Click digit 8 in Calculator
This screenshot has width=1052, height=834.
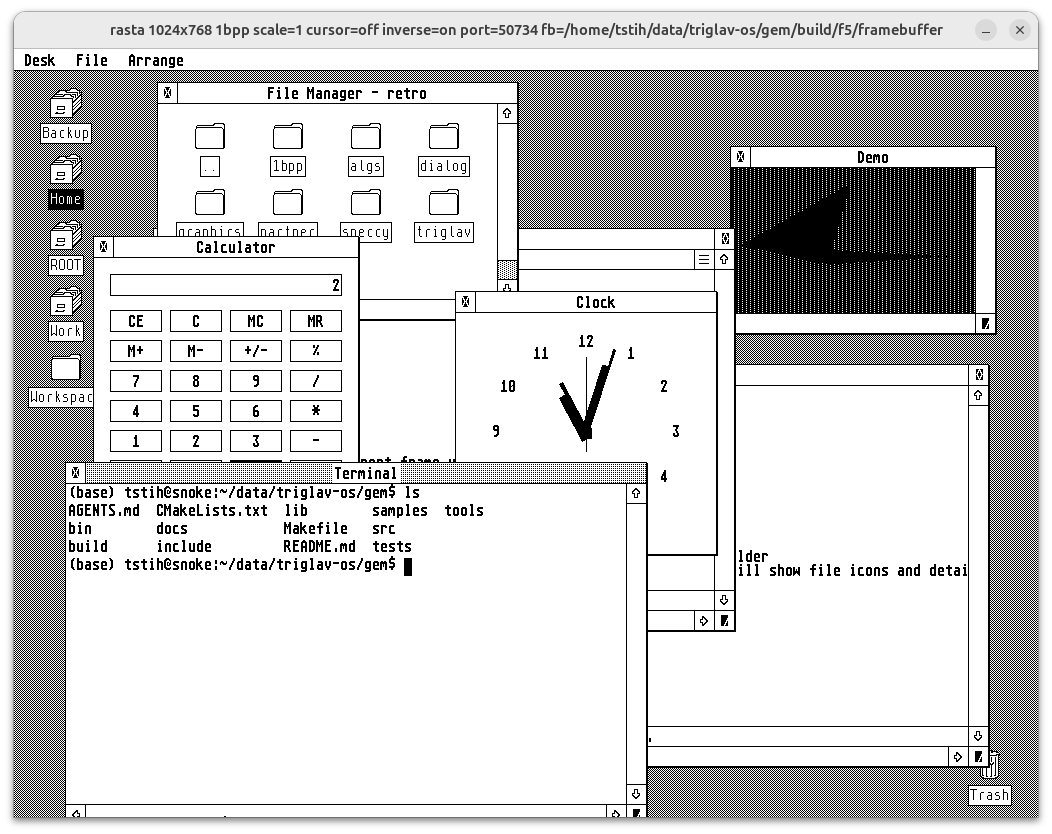click(196, 381)
